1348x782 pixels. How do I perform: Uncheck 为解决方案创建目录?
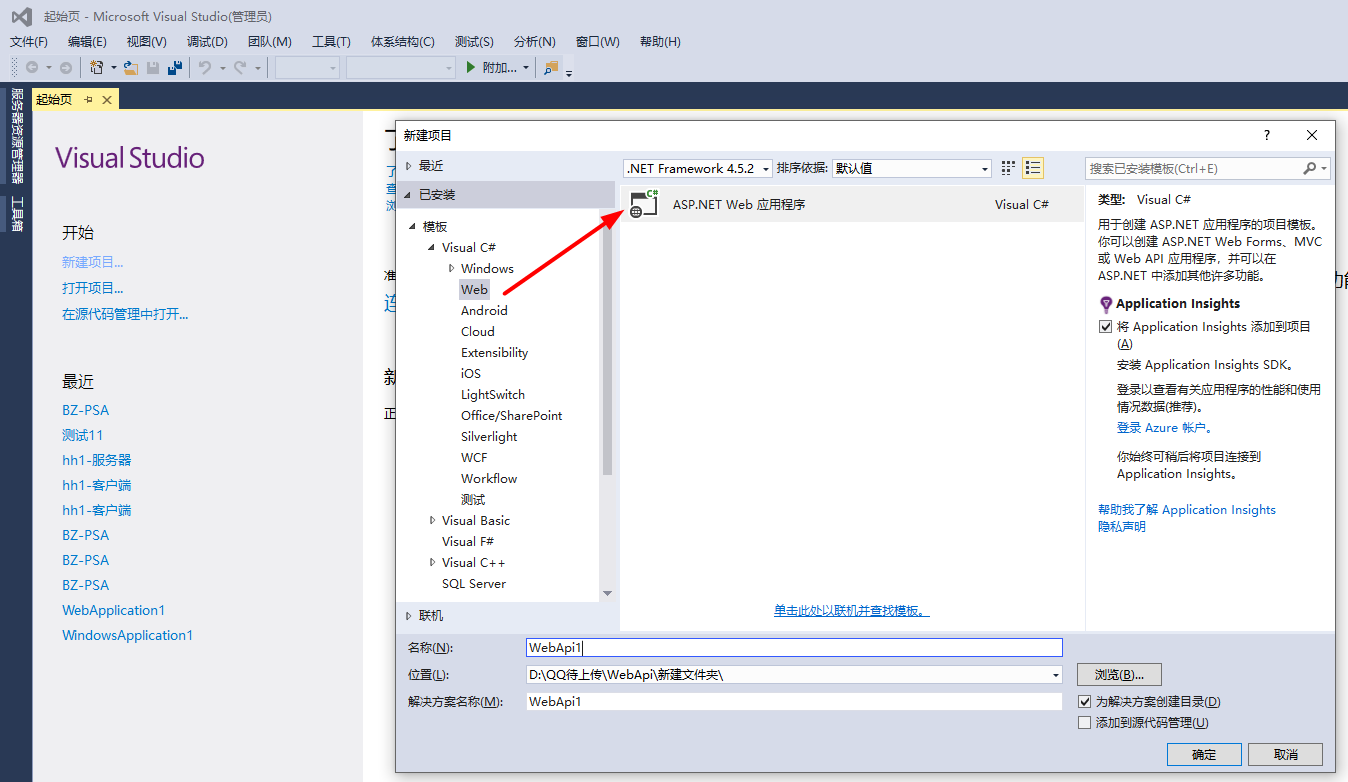coord(1085,701)
